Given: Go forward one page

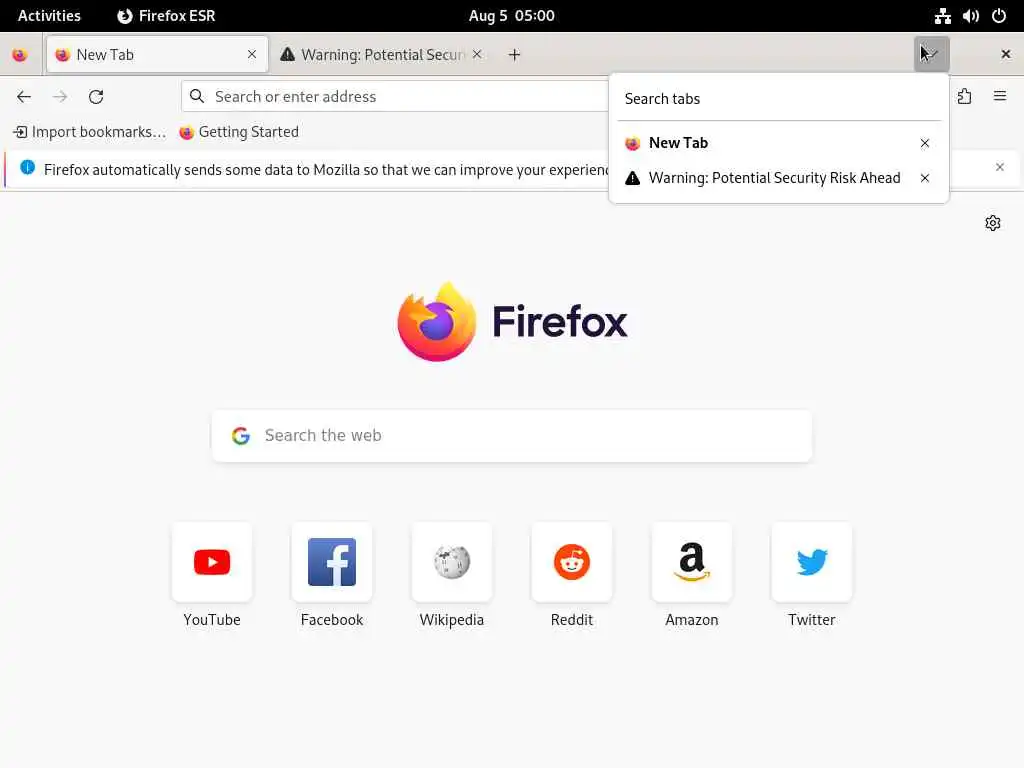Looking at the screenshot, I should tap(60, 97).
